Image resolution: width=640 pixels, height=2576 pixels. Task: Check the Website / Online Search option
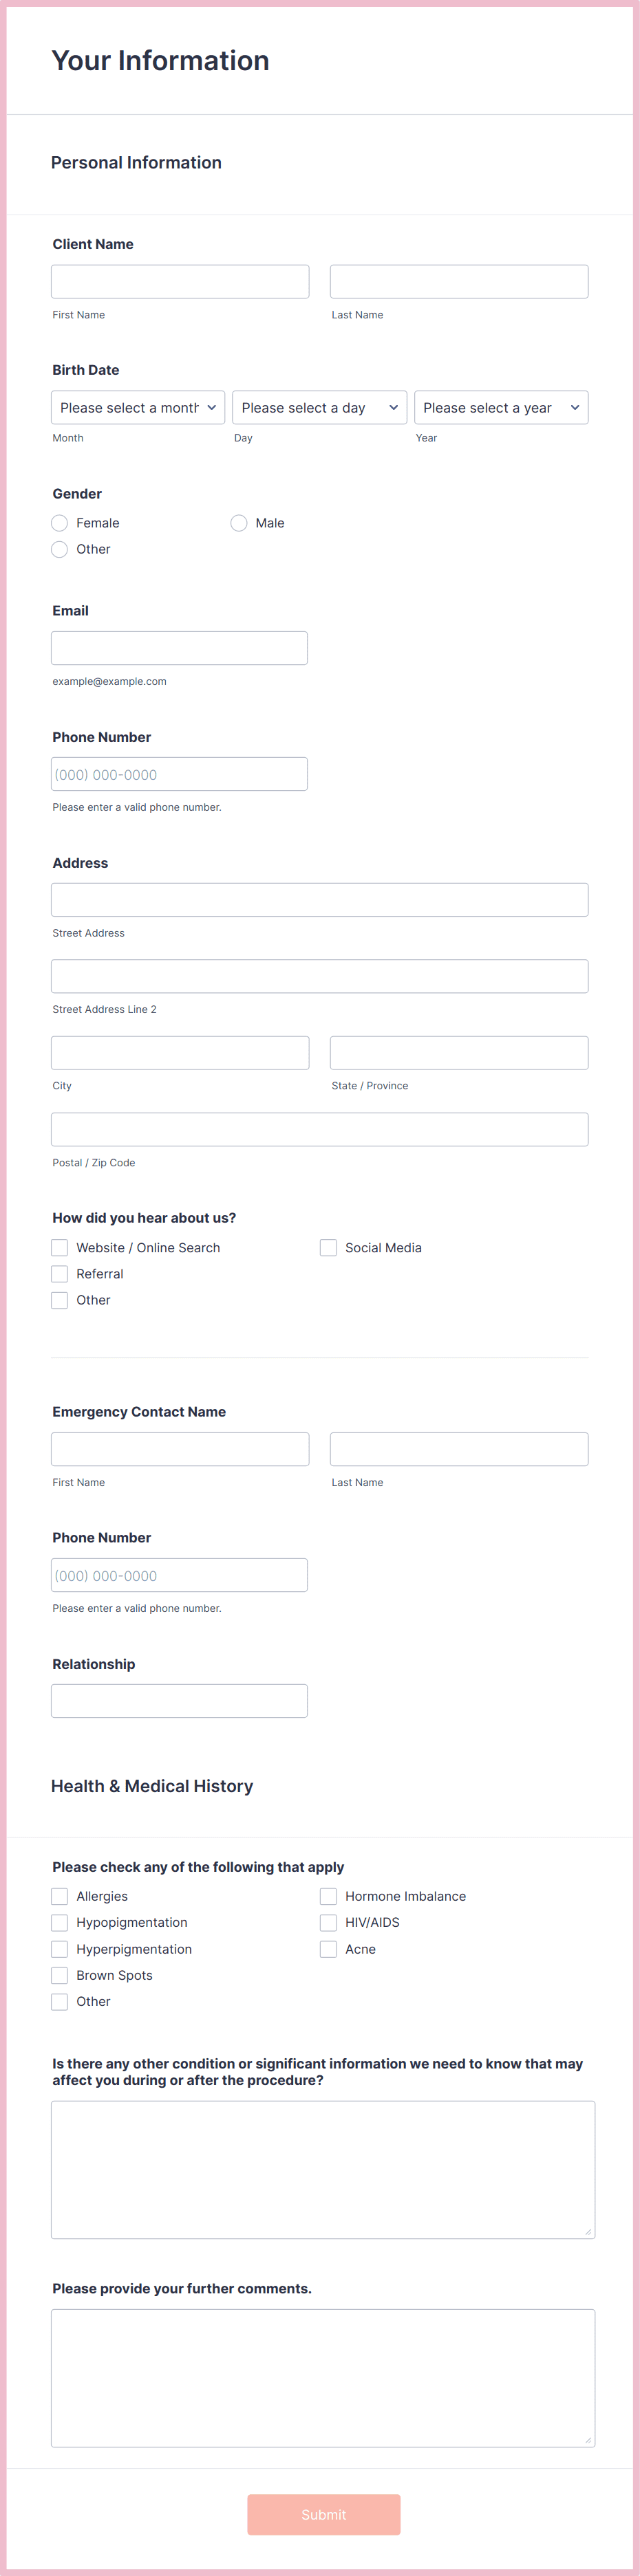tap(59, 1247)
